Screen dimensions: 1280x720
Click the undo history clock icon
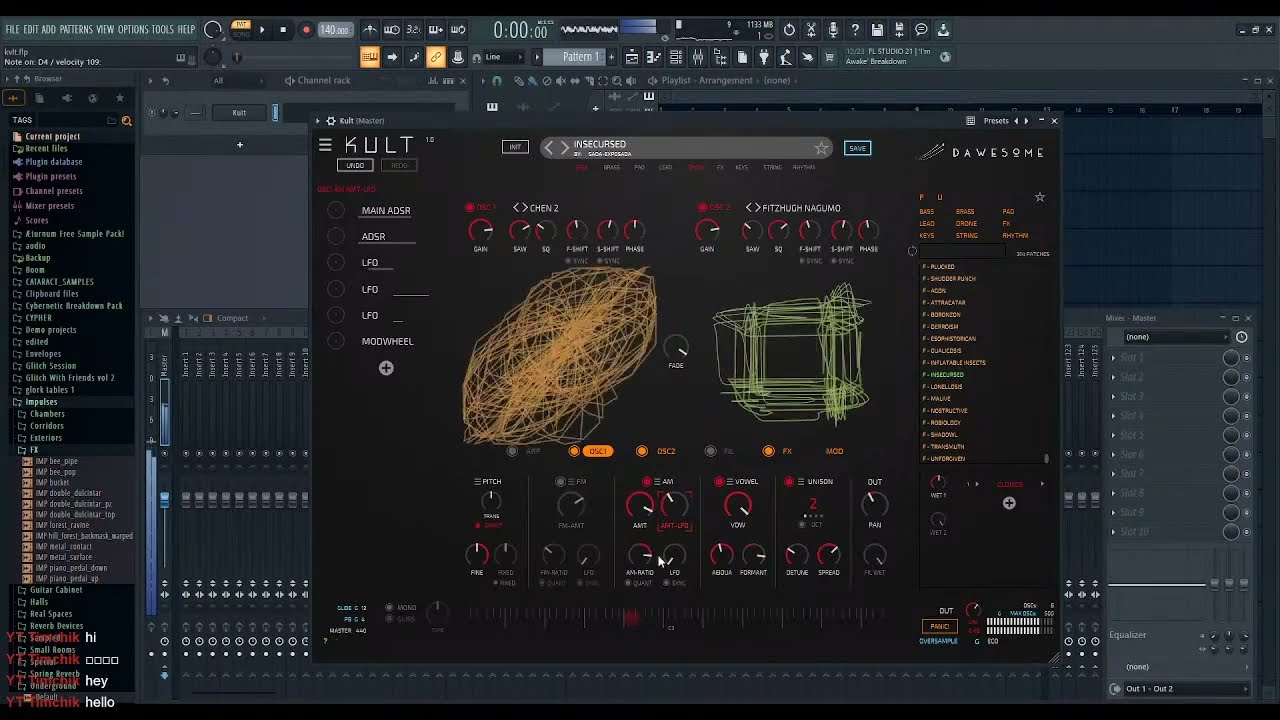pyautogui.click(x=789, y=30)
